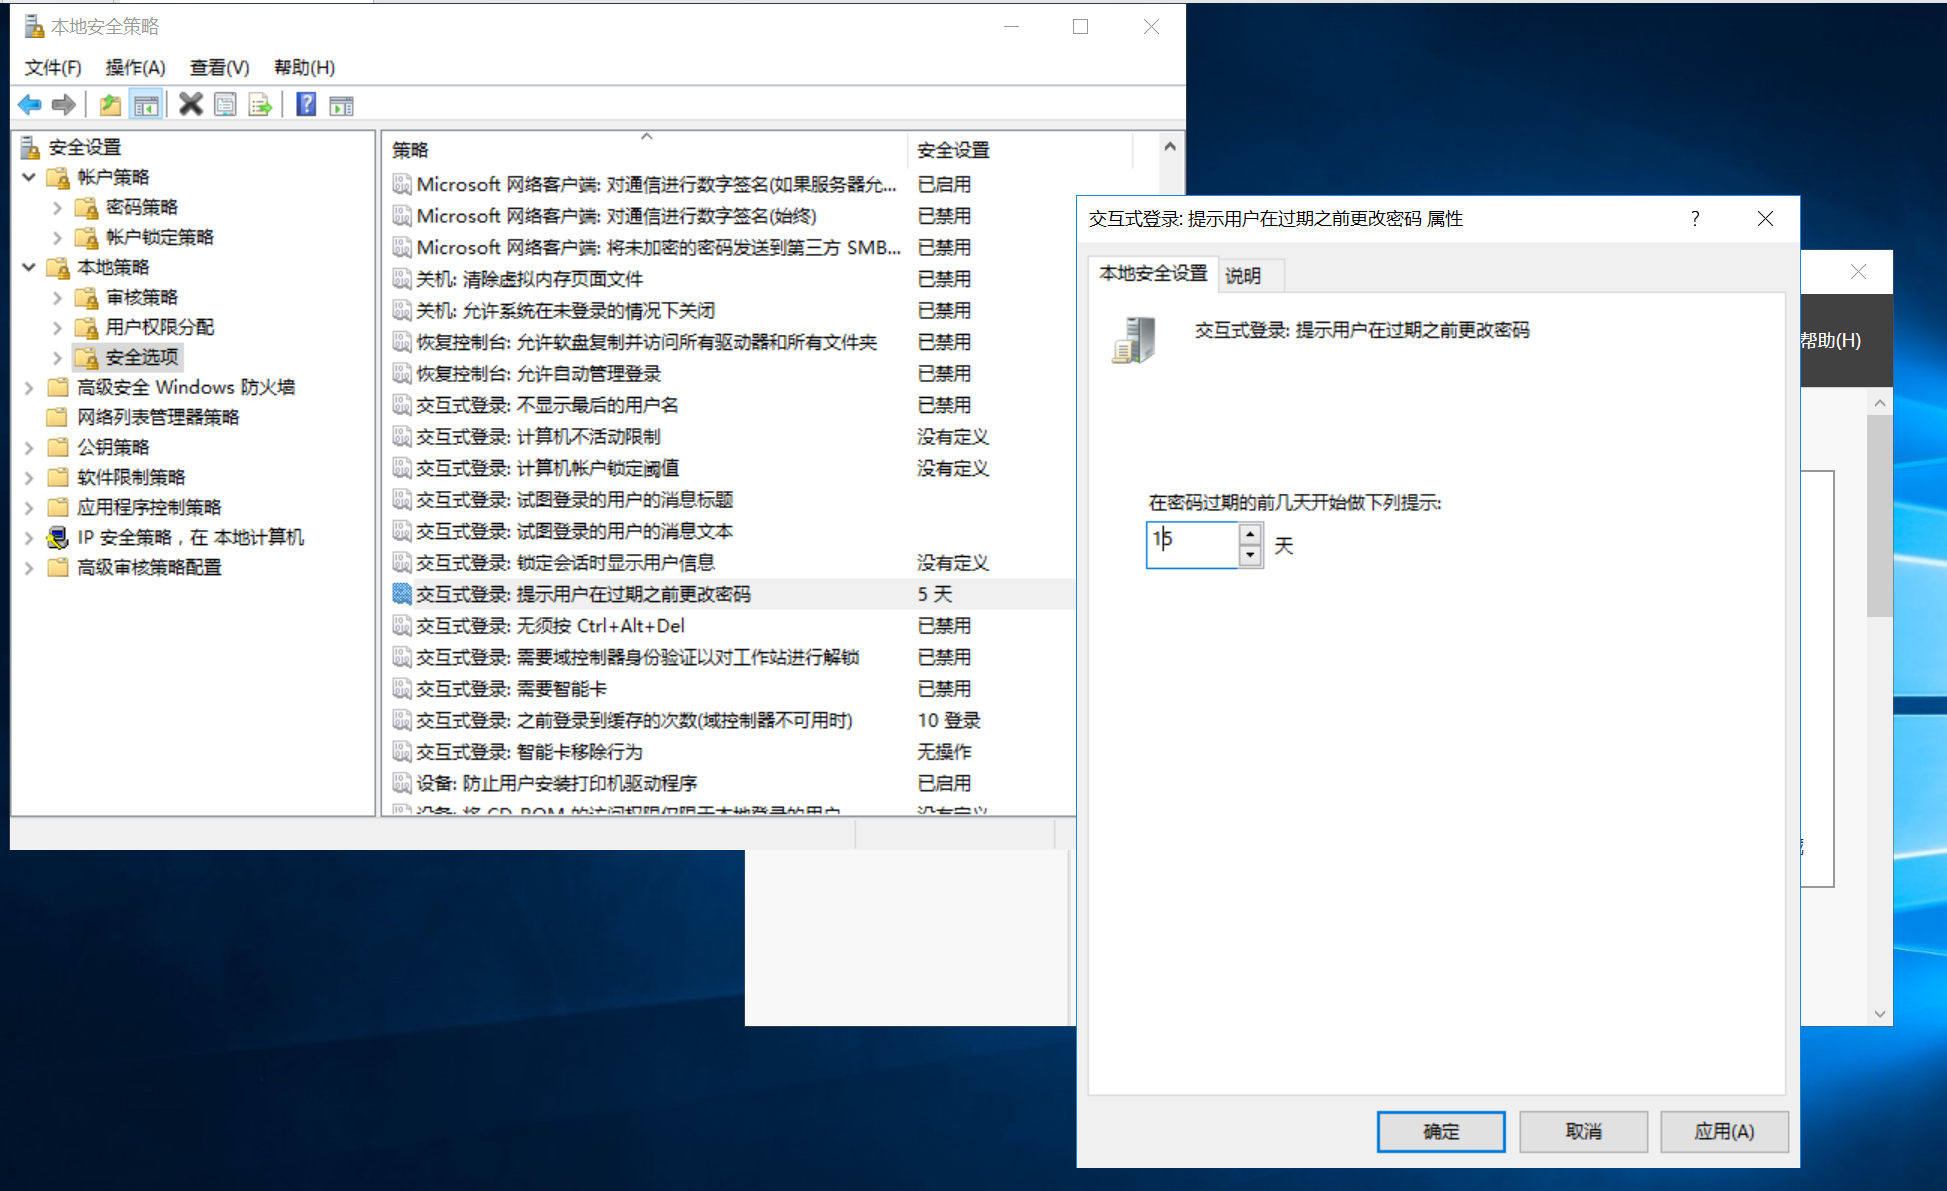The image size is (1947, 1191).
Task: Click the up one level folder icon
Action: (x=110, y=105)
